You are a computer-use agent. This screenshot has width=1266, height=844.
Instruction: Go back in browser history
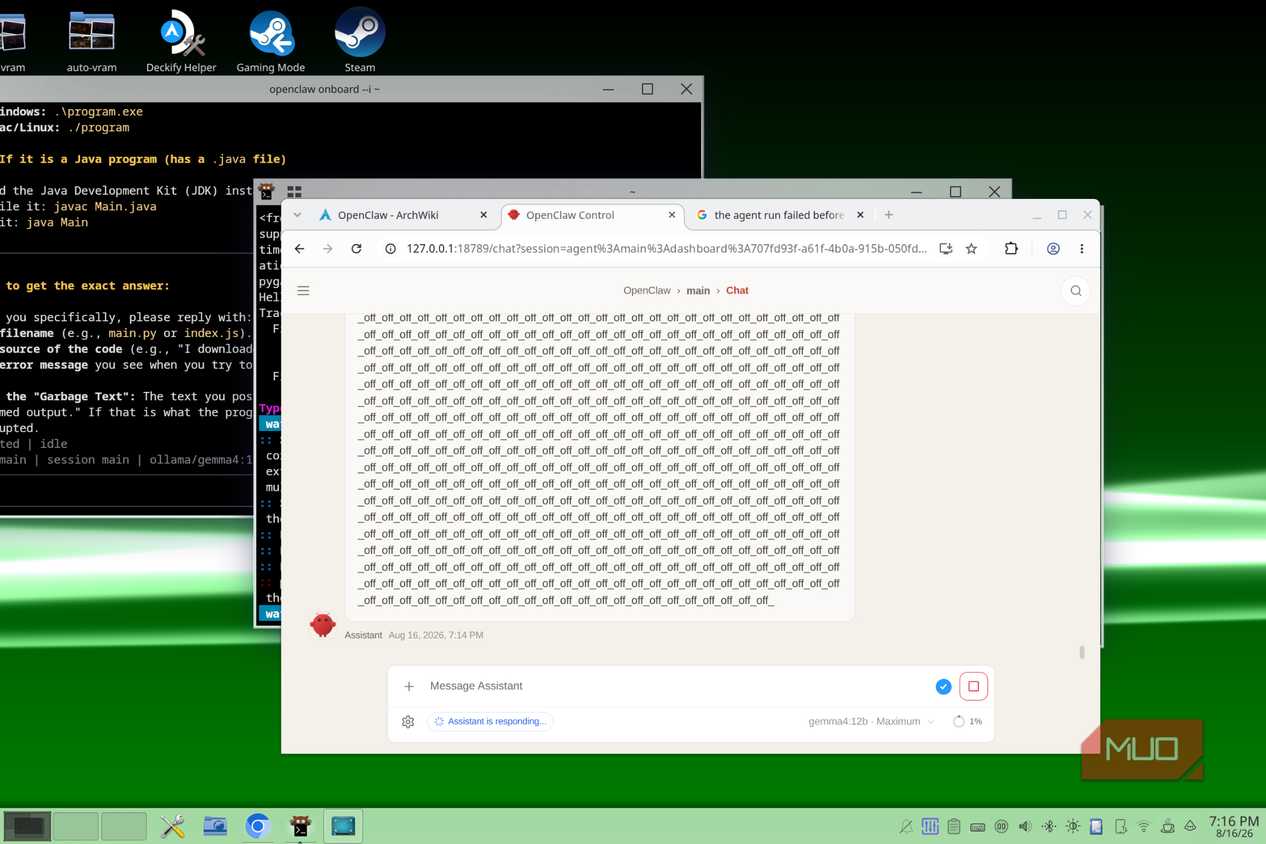tap(300, 249)
